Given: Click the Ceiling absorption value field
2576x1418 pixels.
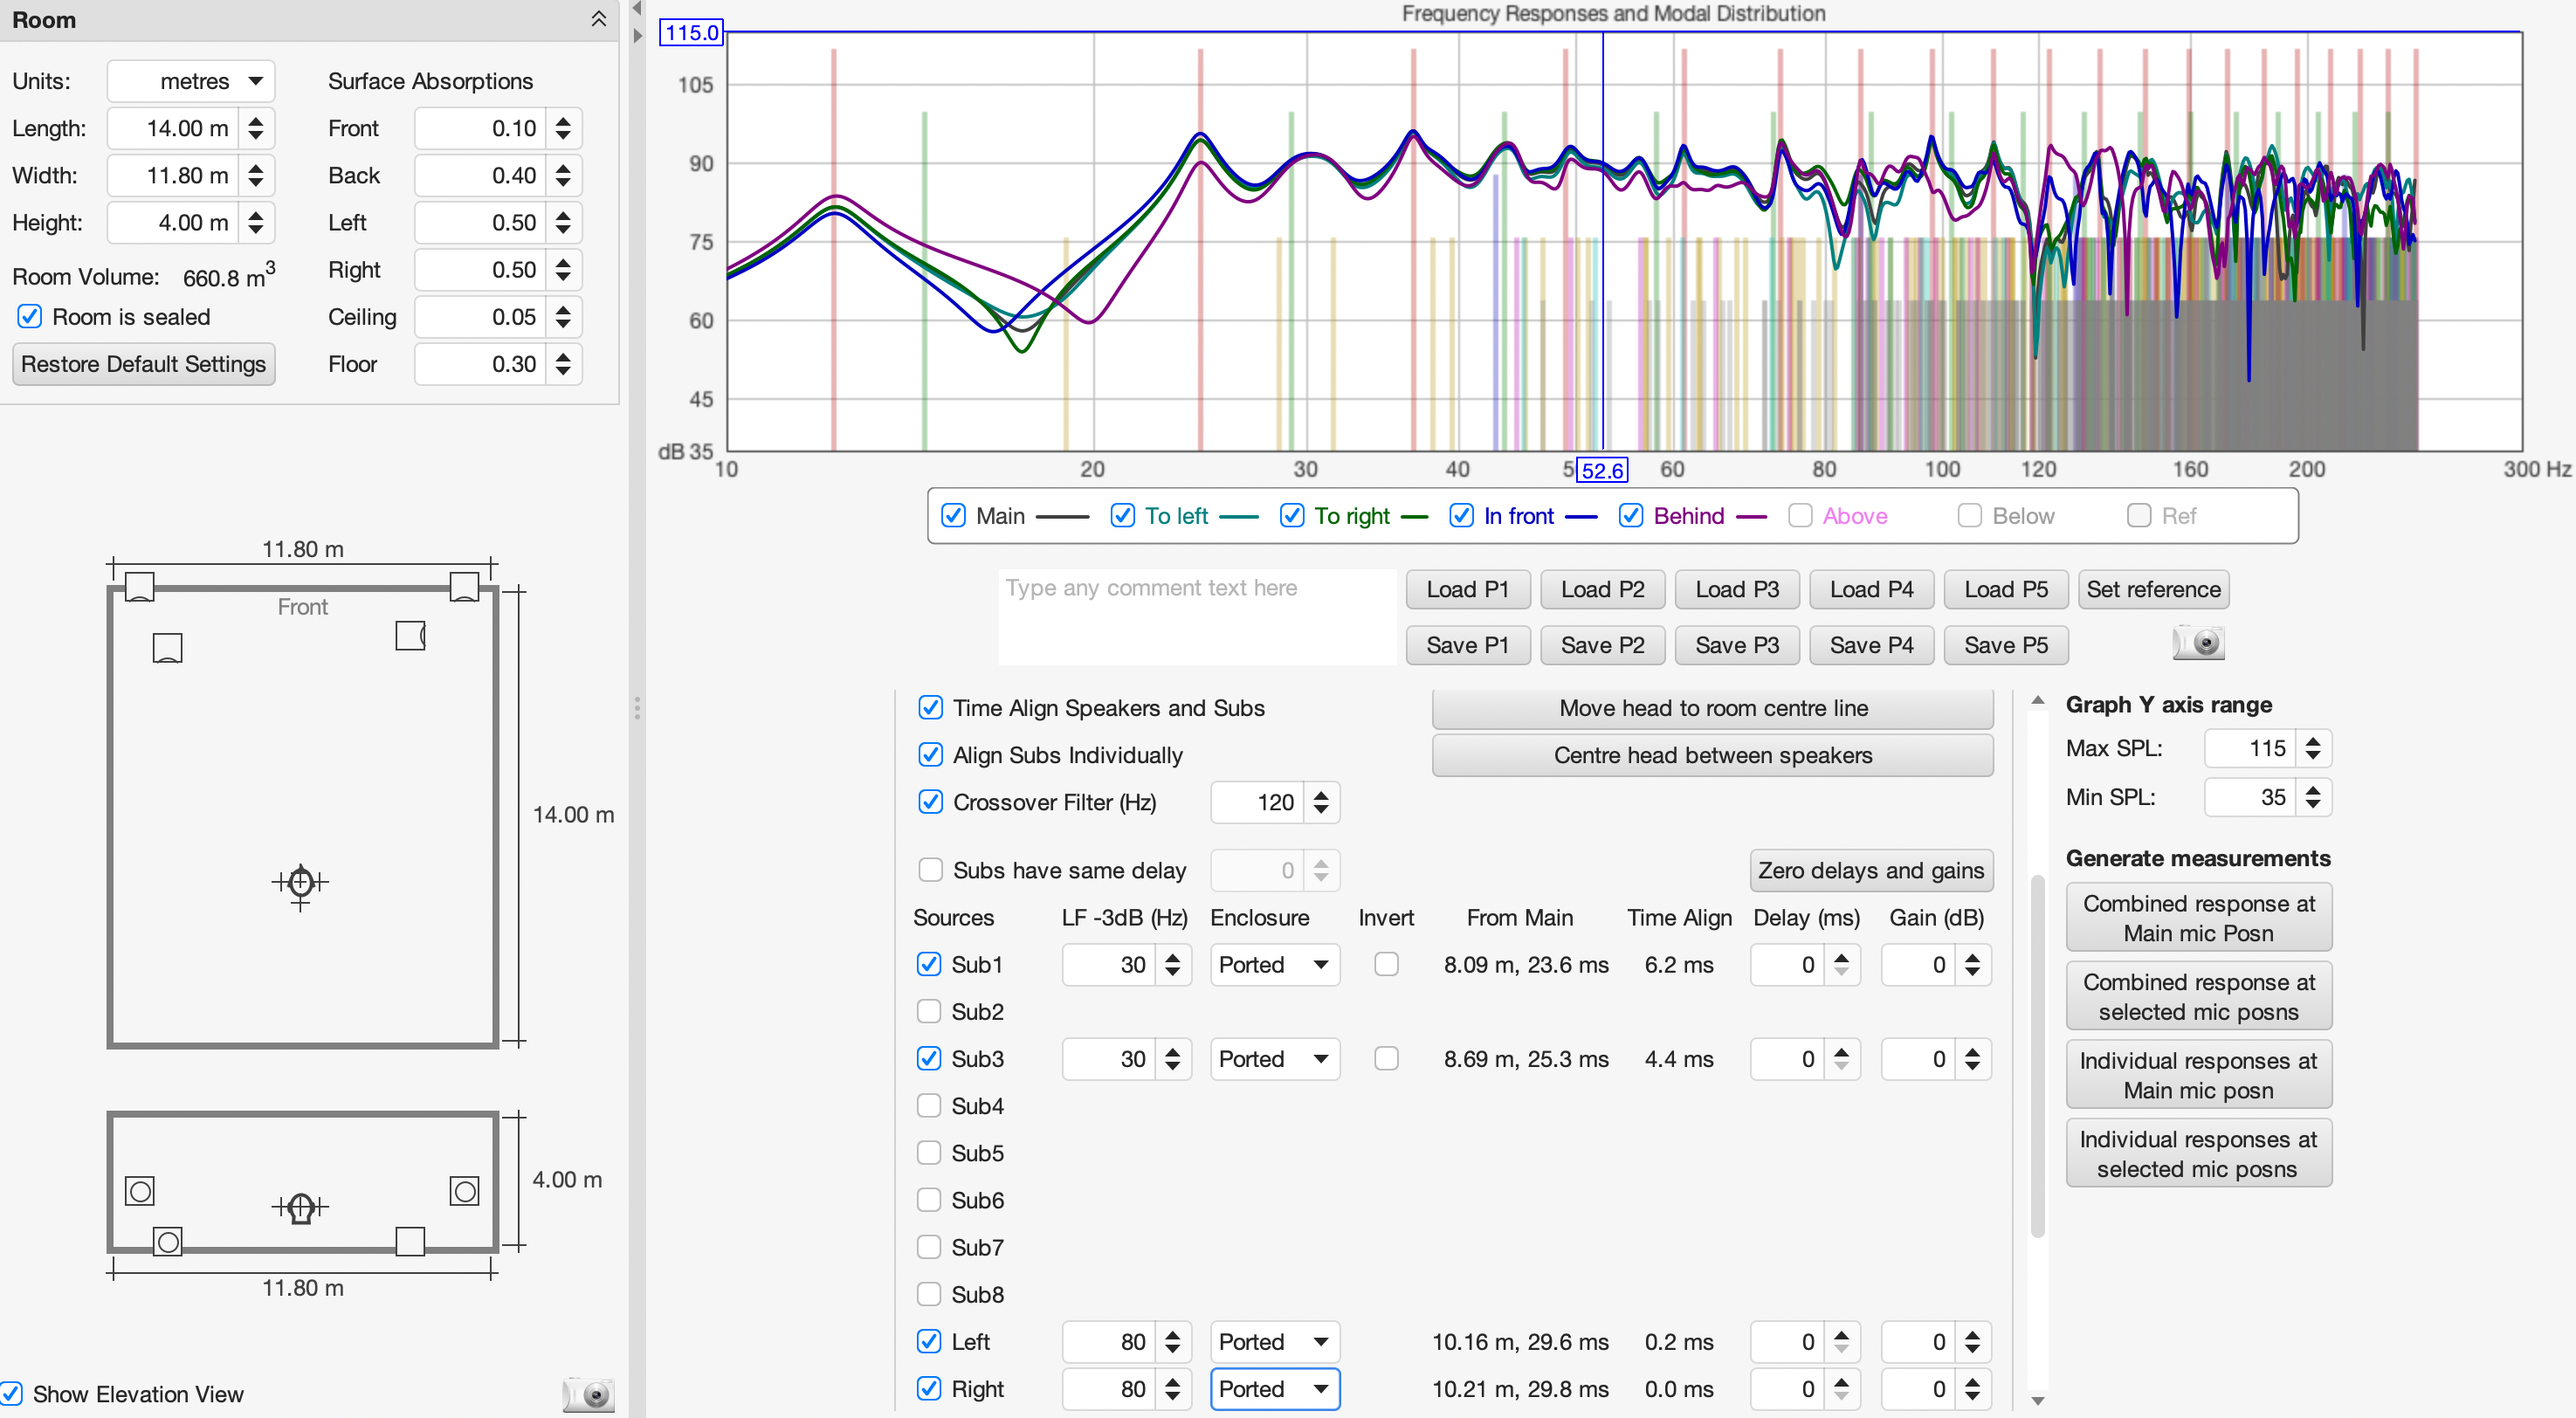Looking at the screenshot, I should tap(479, 316).
